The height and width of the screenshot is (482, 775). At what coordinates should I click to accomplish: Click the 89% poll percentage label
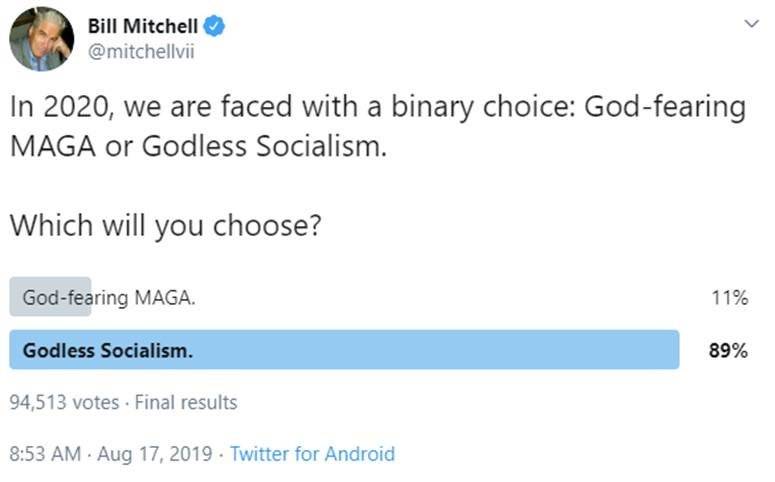pyautogui.click(x=728, y=351)
